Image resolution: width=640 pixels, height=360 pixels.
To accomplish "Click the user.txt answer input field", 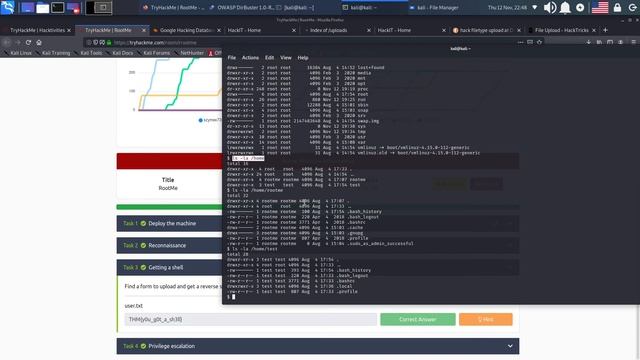I will click(251, 319).
